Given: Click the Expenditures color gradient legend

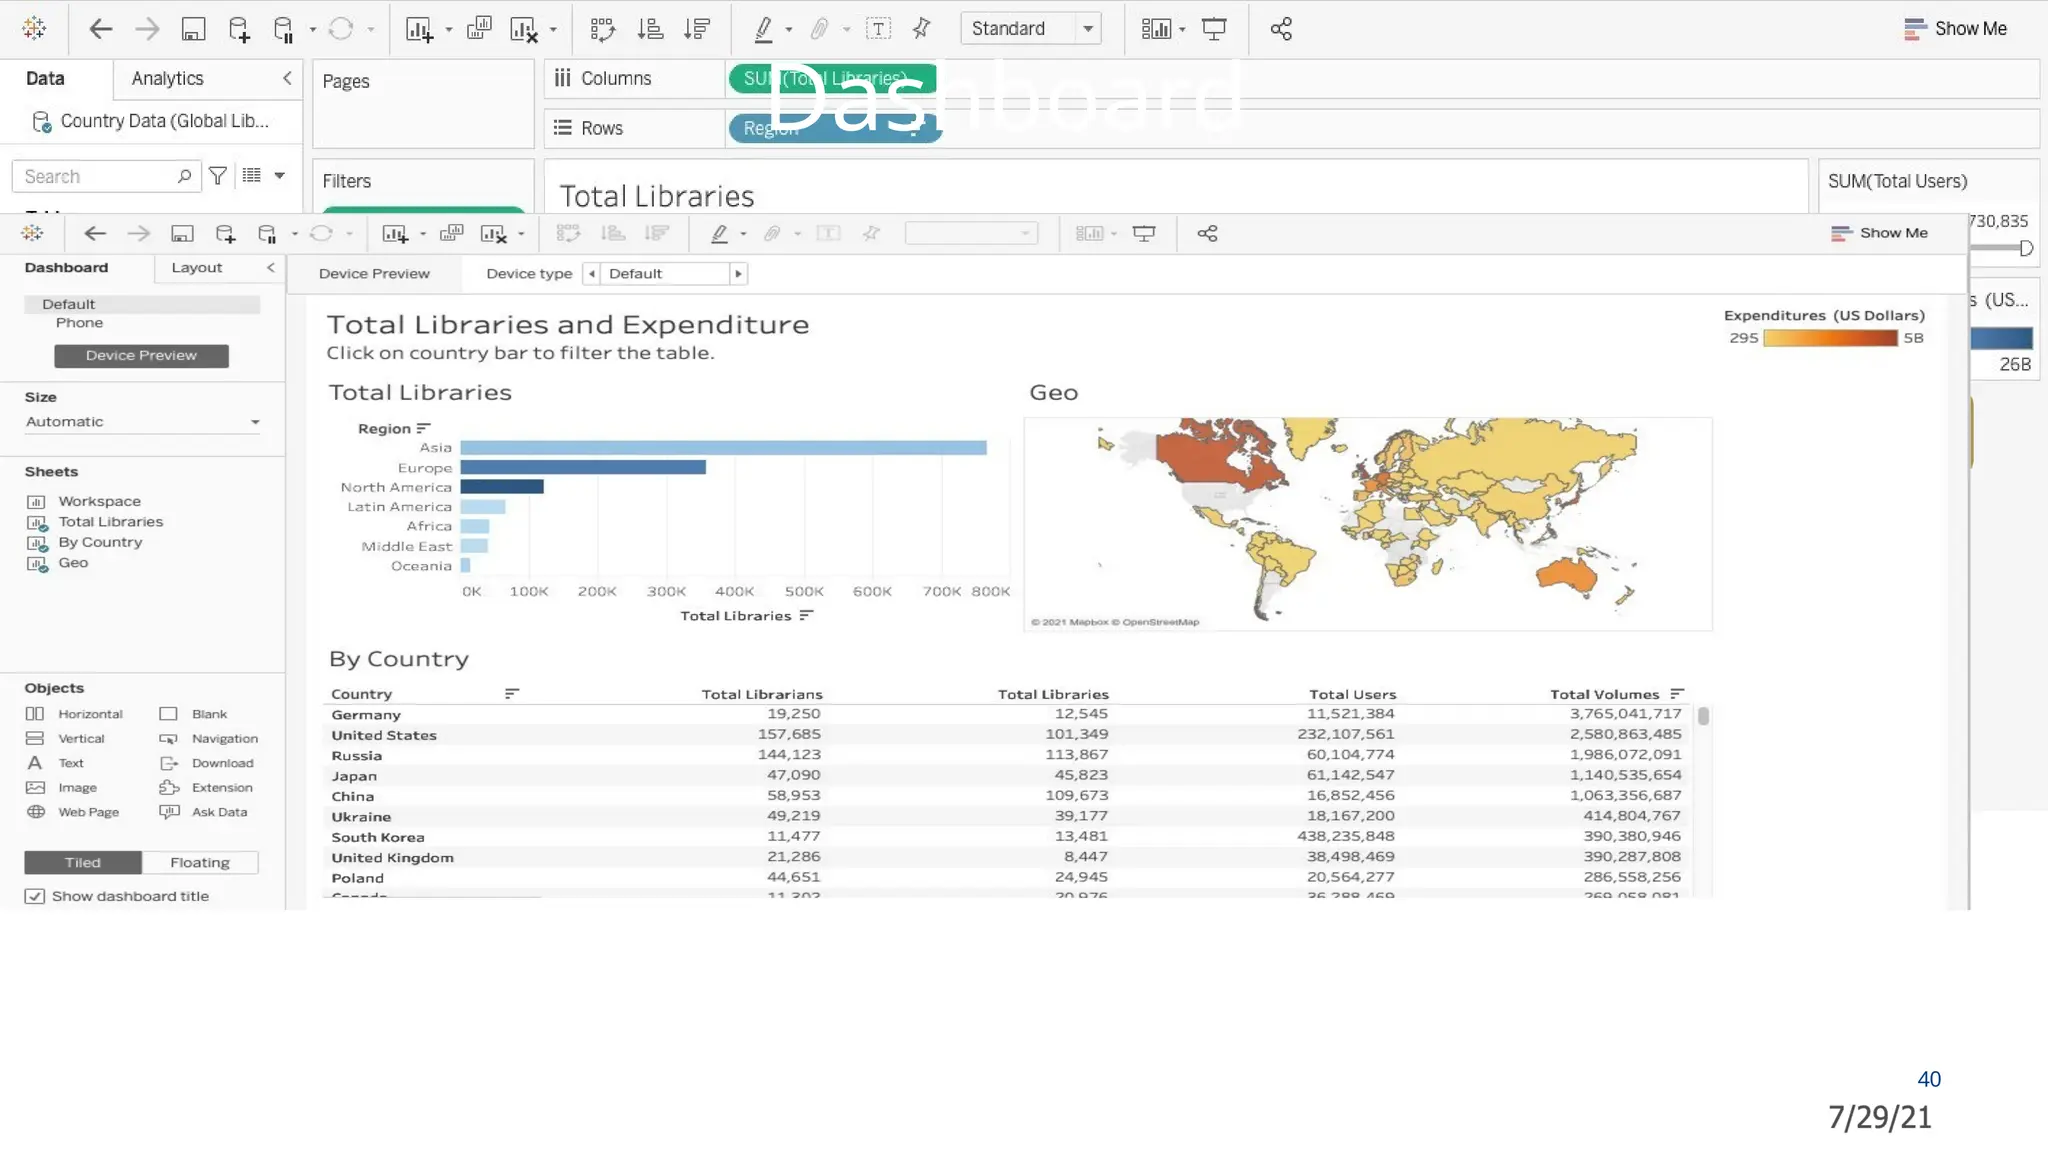Looking at the screenshot, I should (1830, 338).
